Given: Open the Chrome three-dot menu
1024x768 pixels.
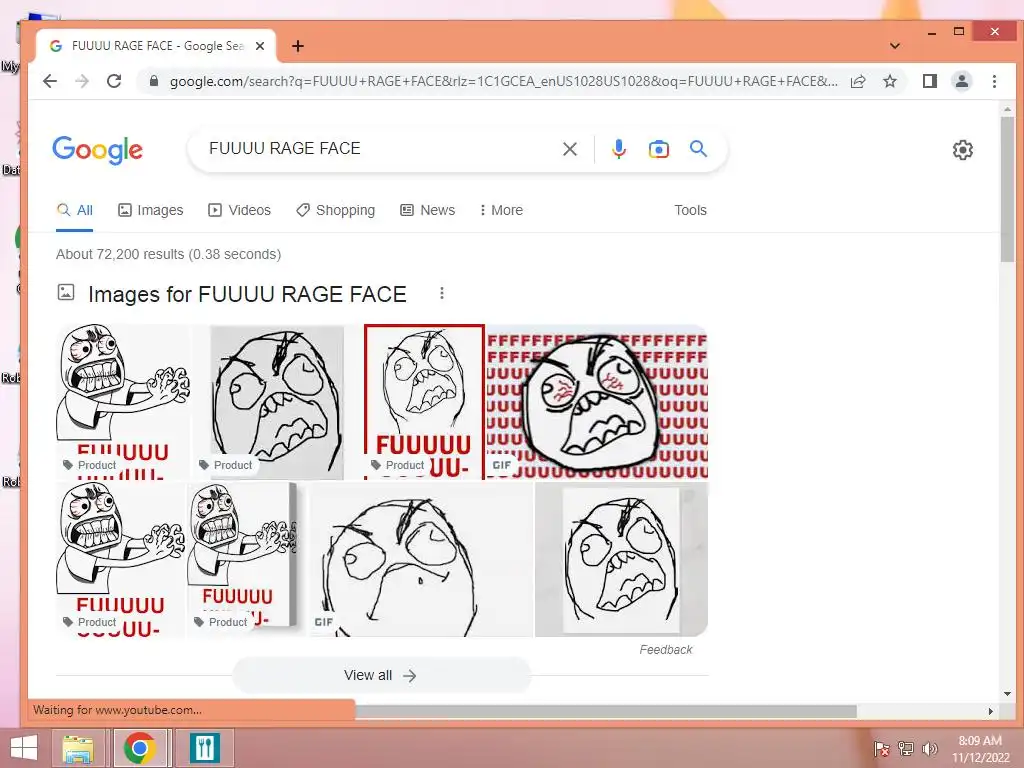Looking at the screenshot, I should point(994,81).
